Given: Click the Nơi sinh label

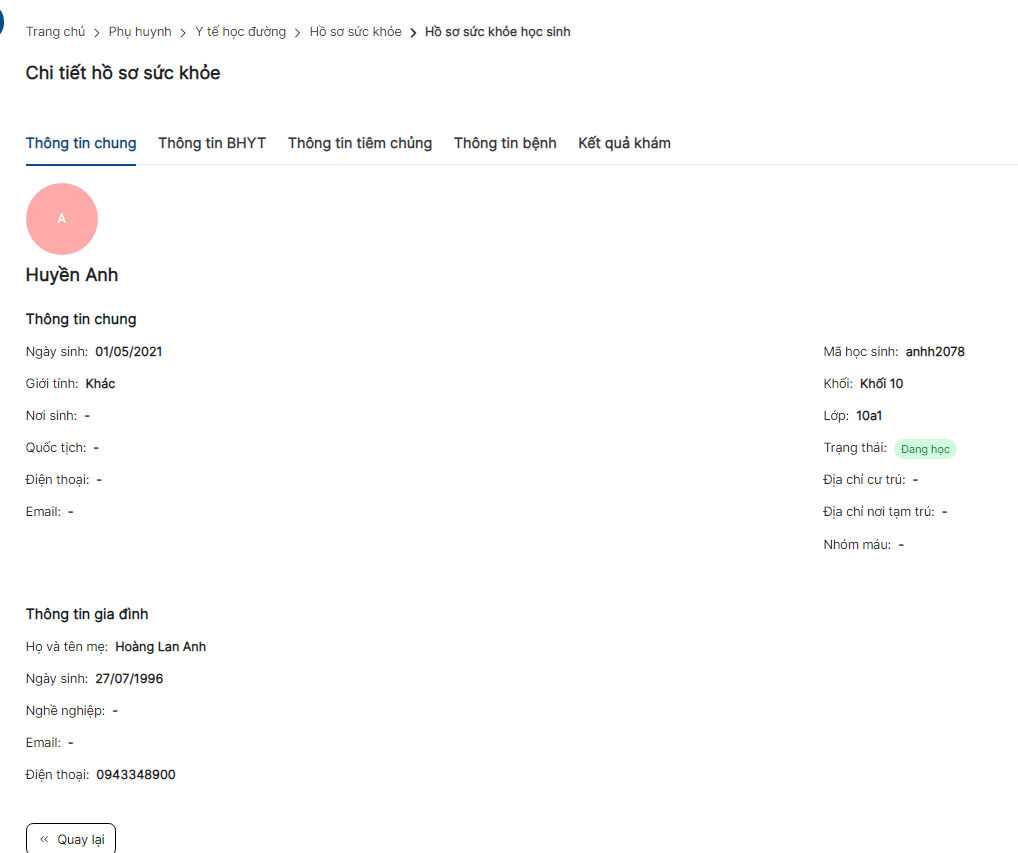Looking at the screenshot, I should (x=51, y=415).
